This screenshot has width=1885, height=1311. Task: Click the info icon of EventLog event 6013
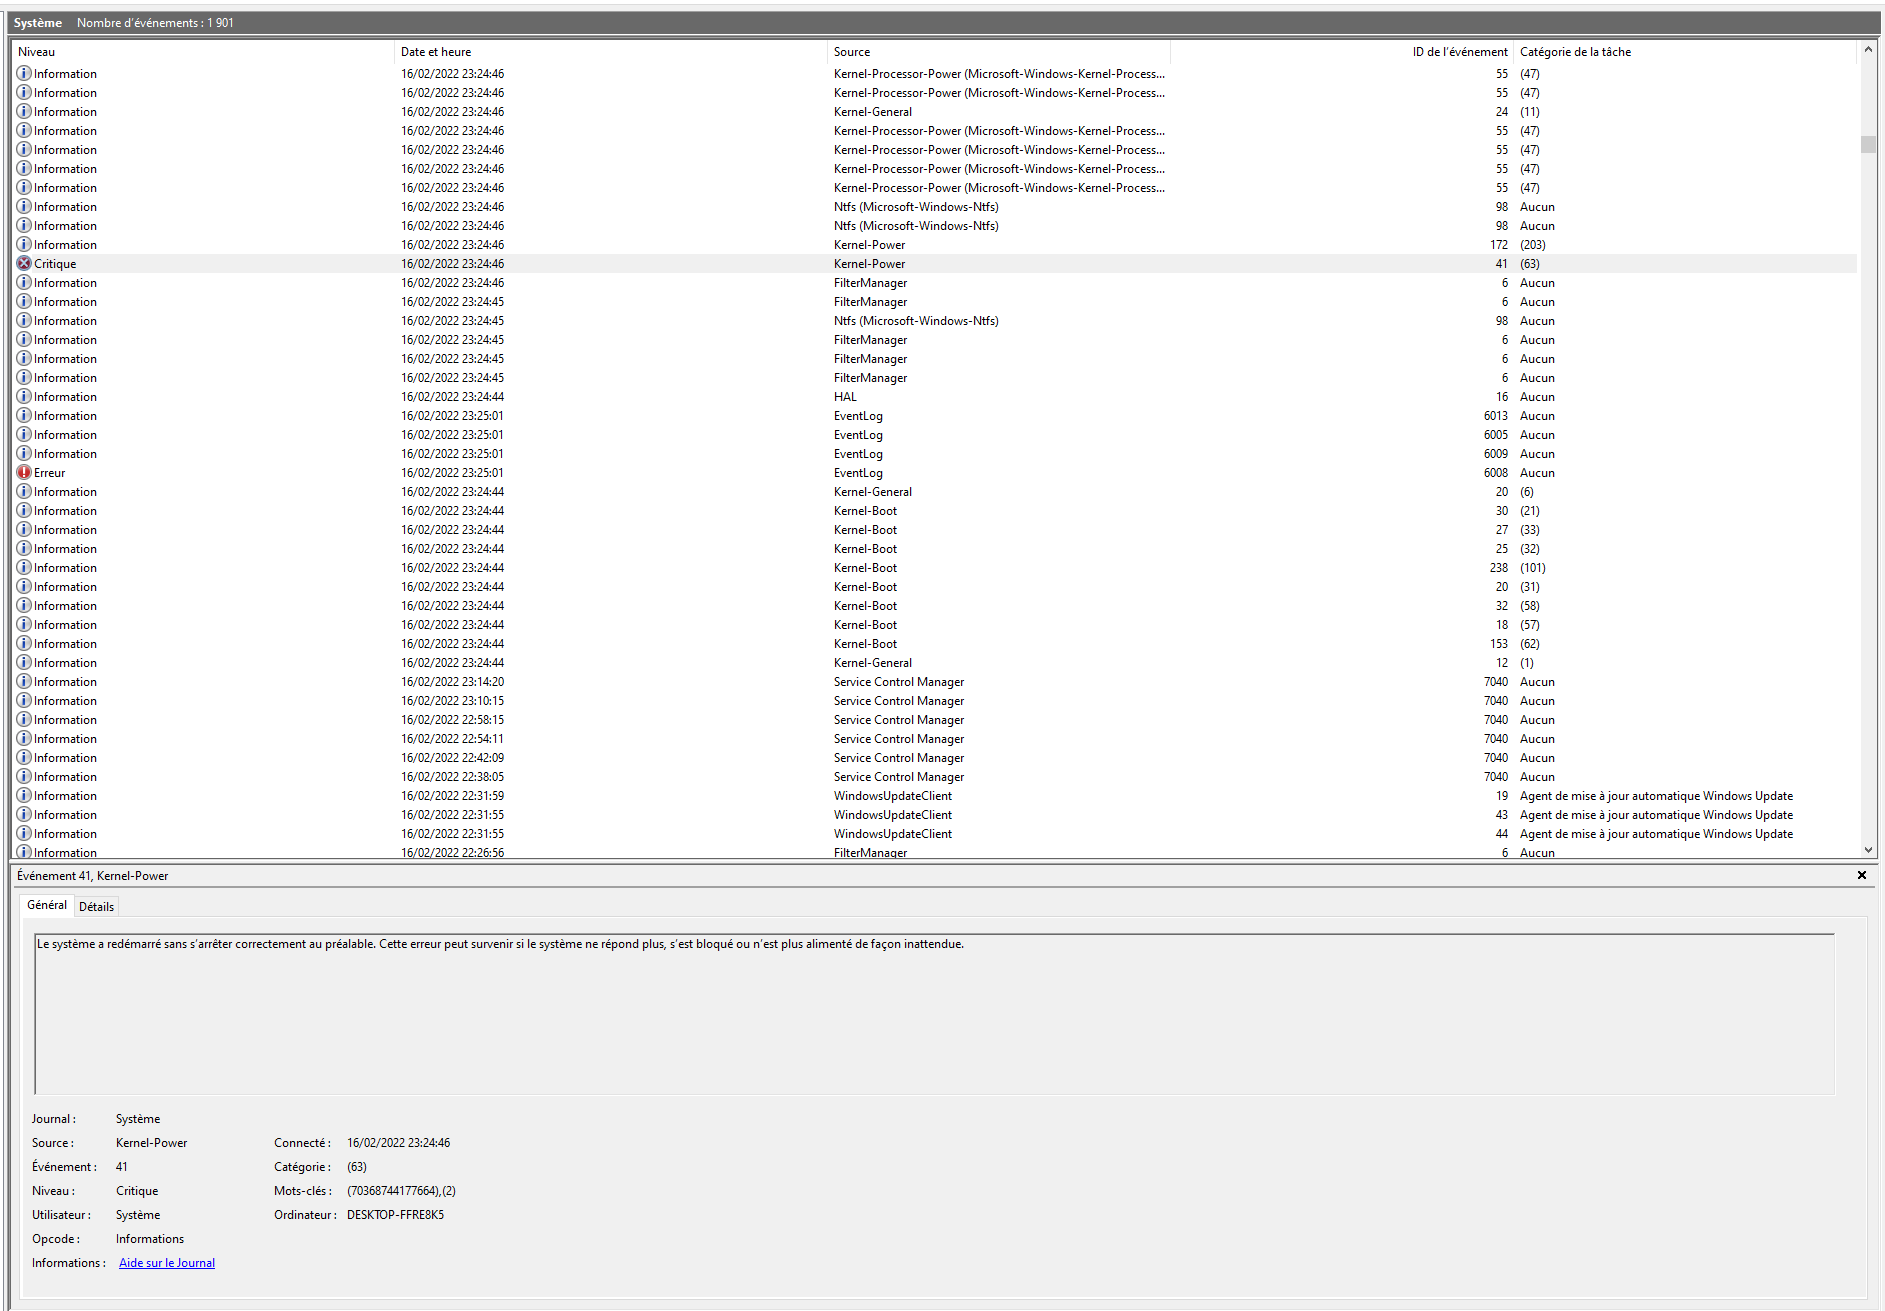coord(24,416)
